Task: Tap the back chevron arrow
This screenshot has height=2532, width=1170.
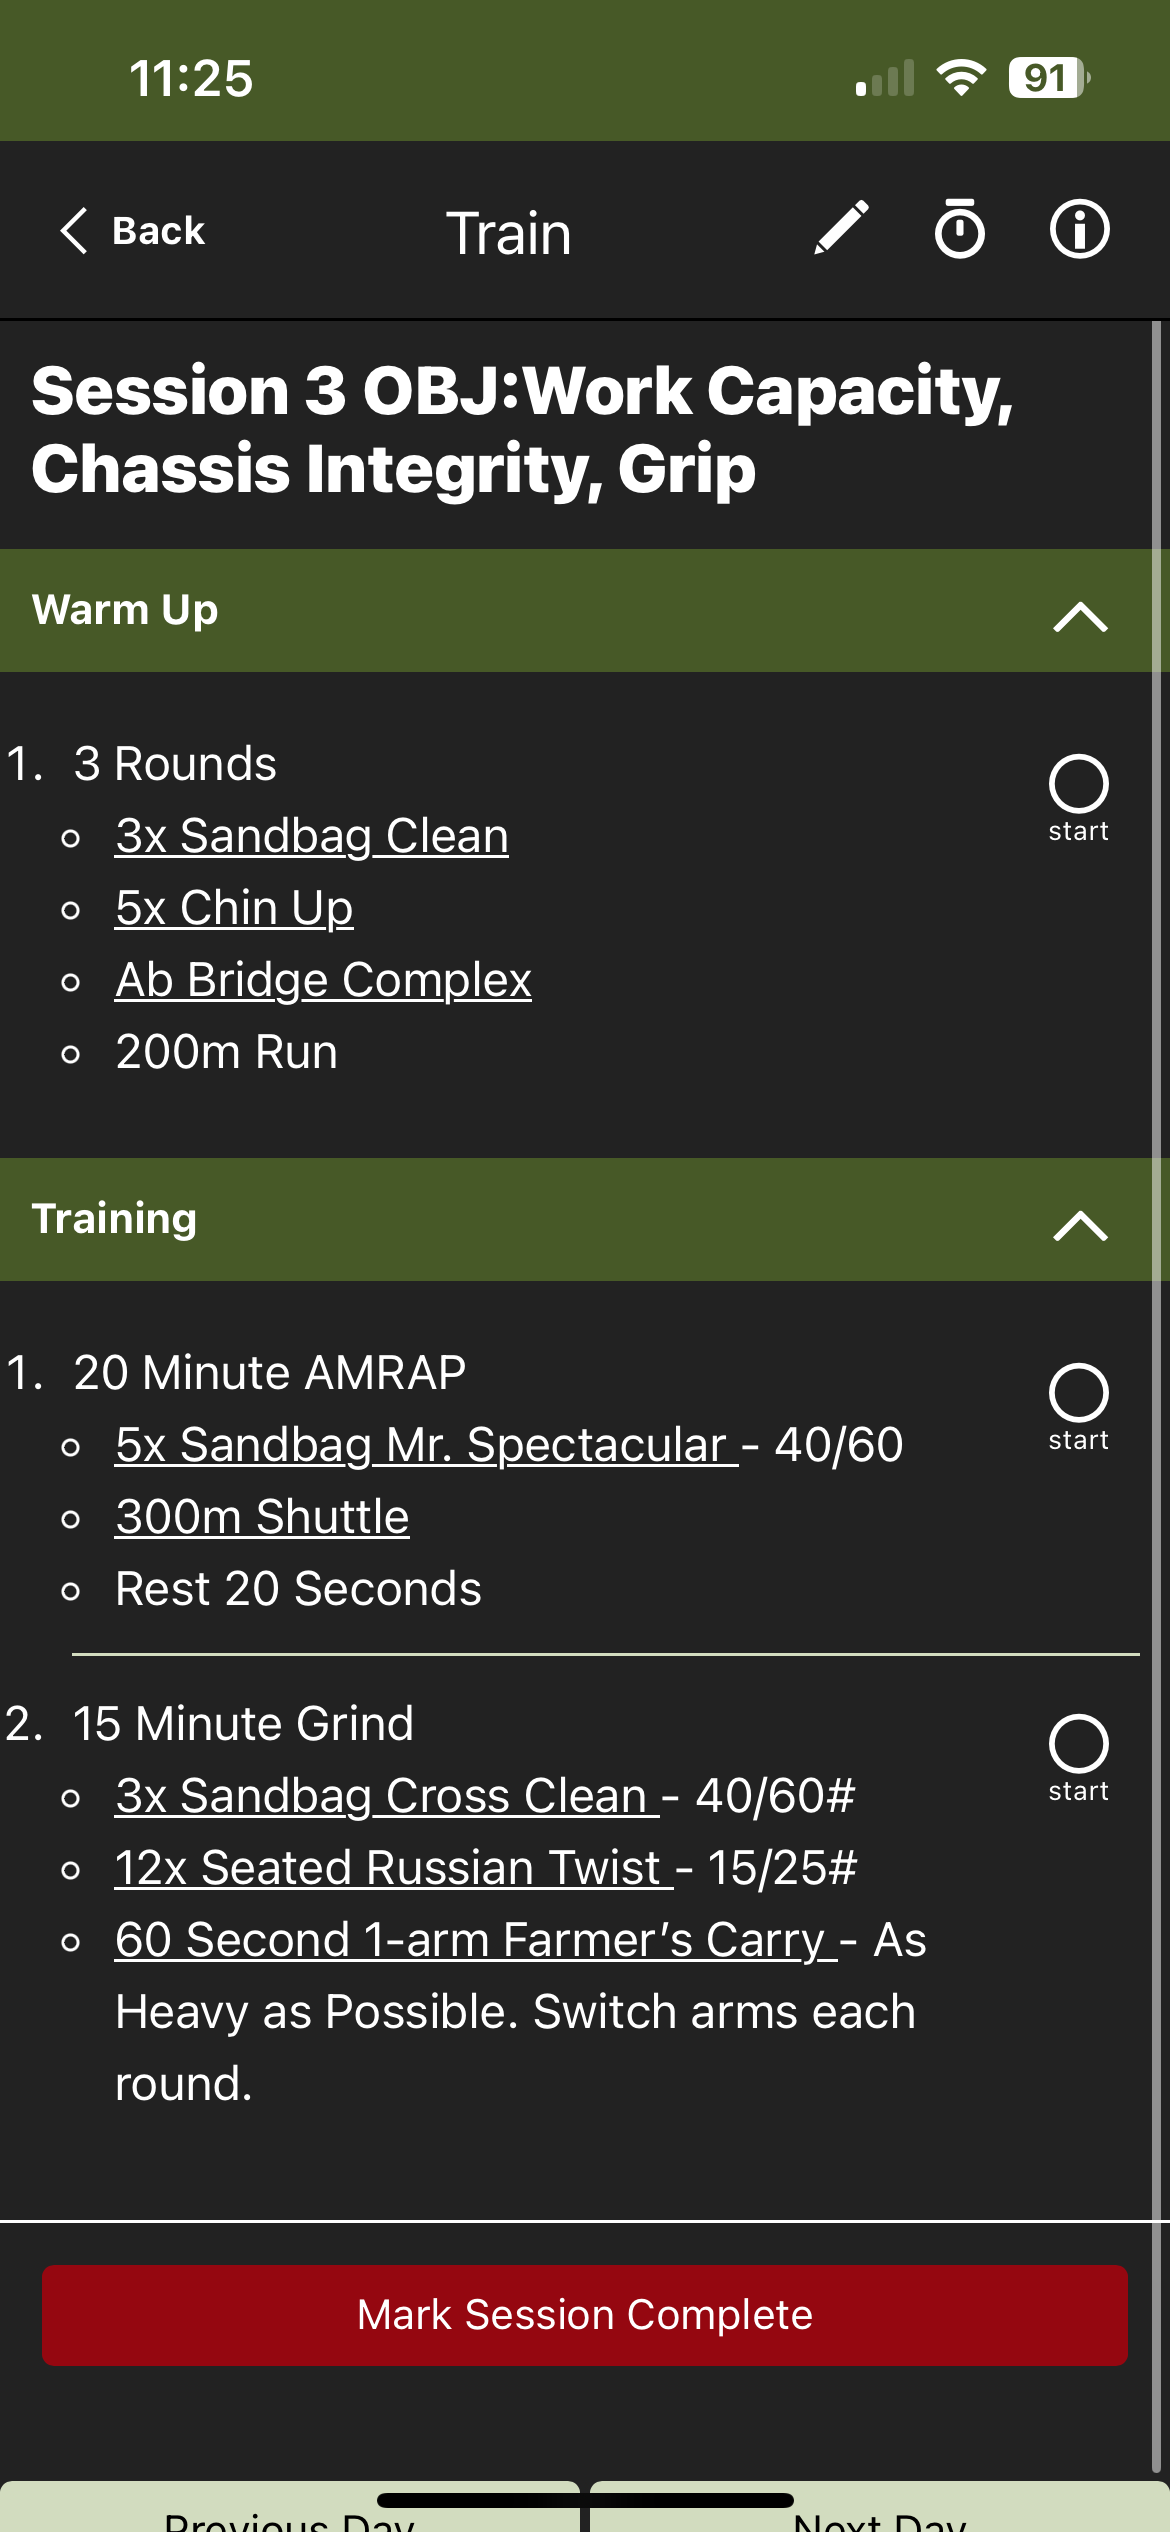Action: [x=75, y=231]
